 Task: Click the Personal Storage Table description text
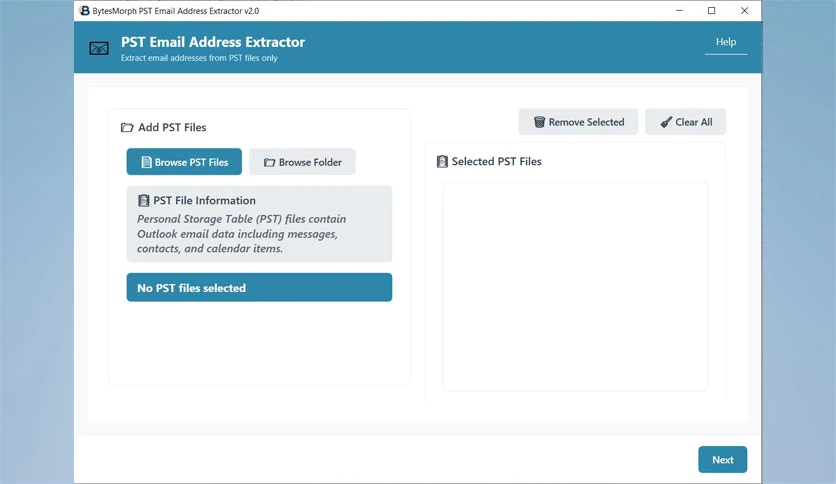242,233
